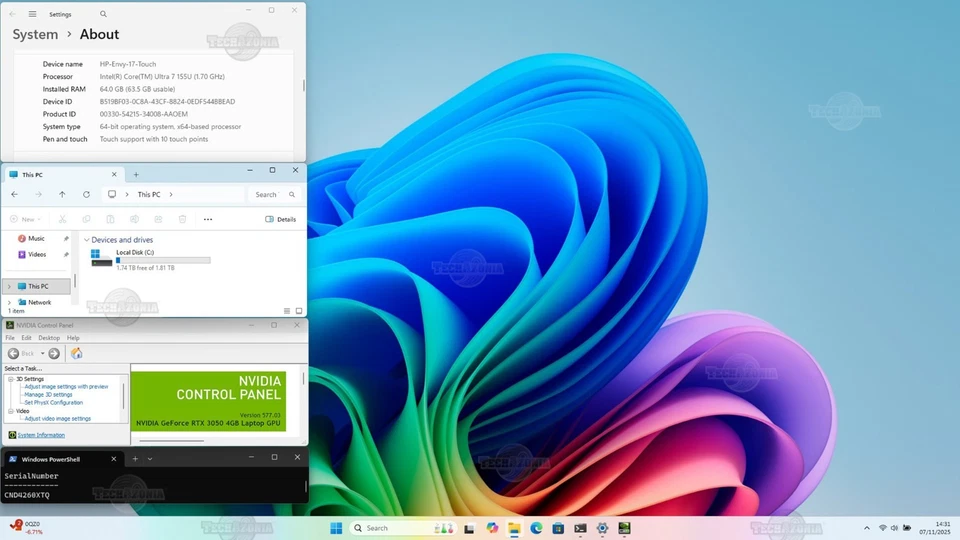This screenshot has height=540, width=960.
Task: Switch to details list view in File Explorer
Action: 287,311
